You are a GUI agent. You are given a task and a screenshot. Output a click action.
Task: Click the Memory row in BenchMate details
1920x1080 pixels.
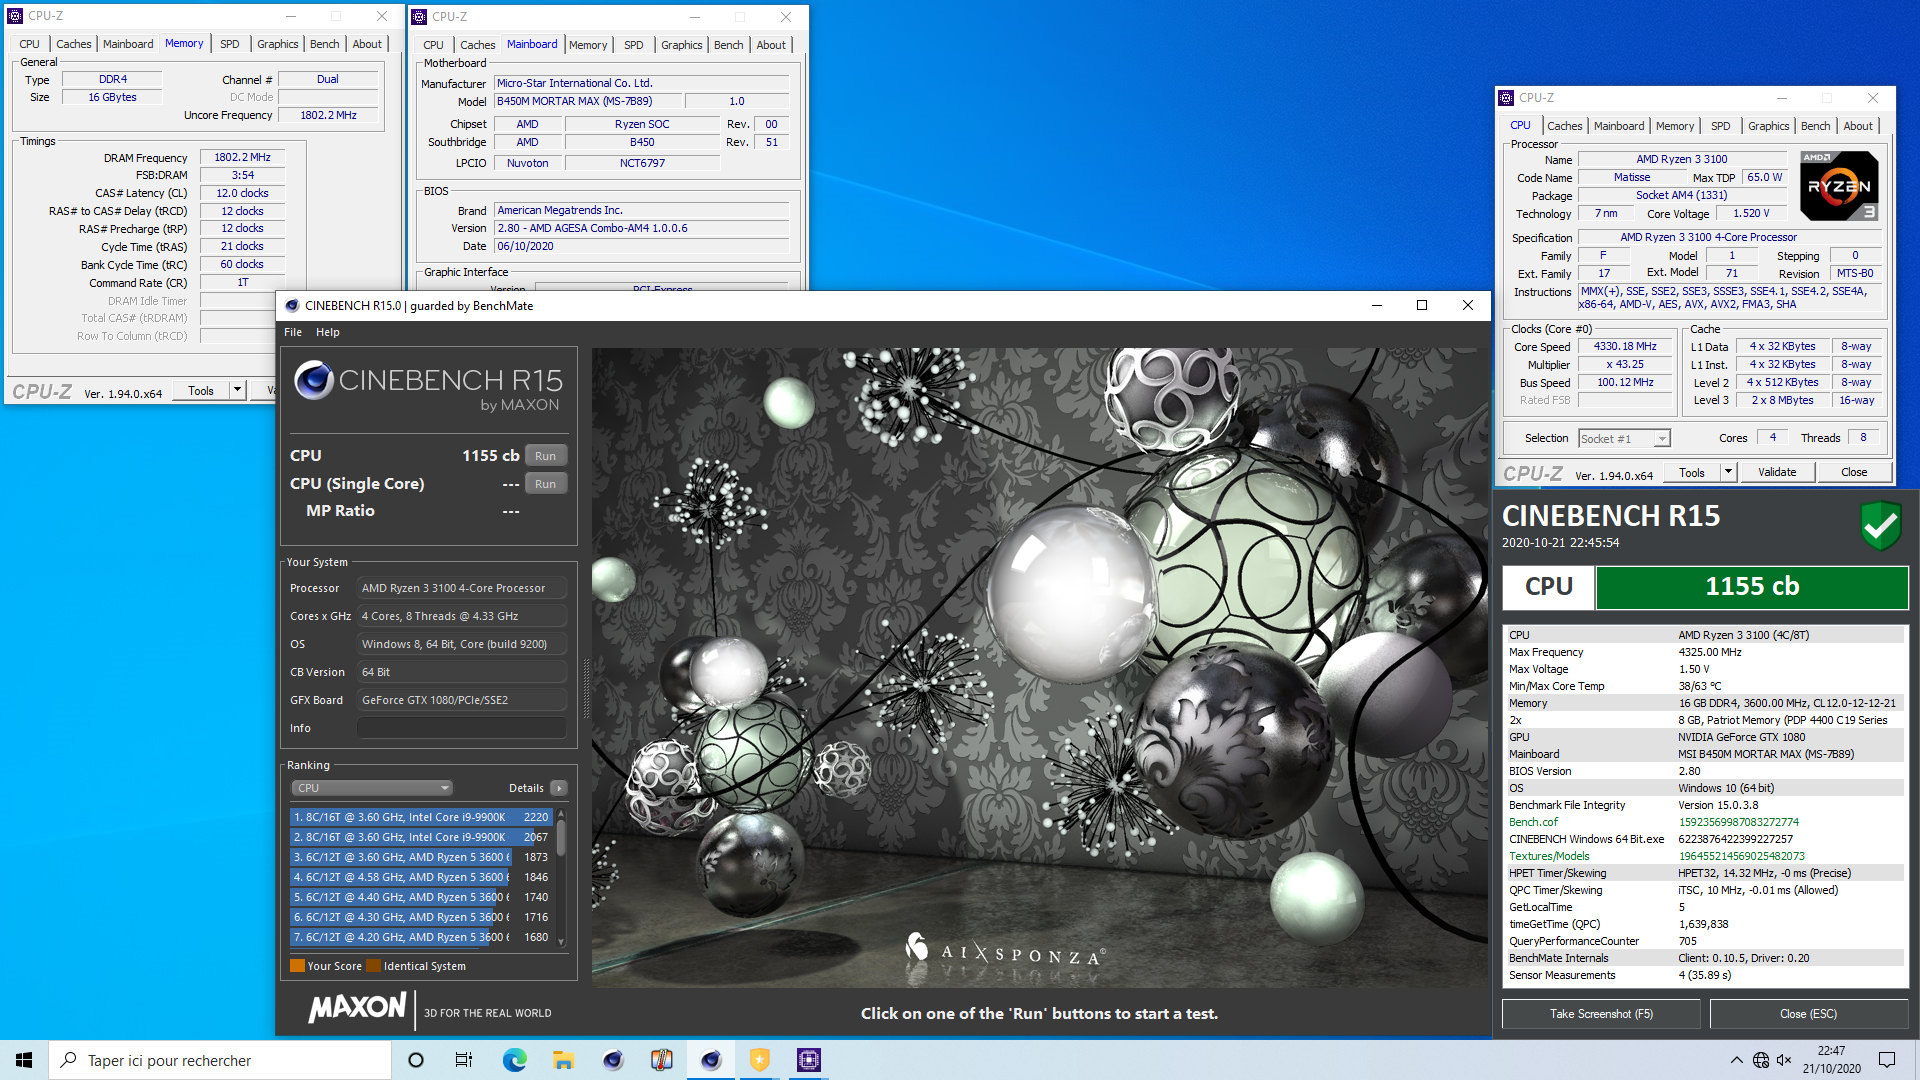[x=1705, y=703]
